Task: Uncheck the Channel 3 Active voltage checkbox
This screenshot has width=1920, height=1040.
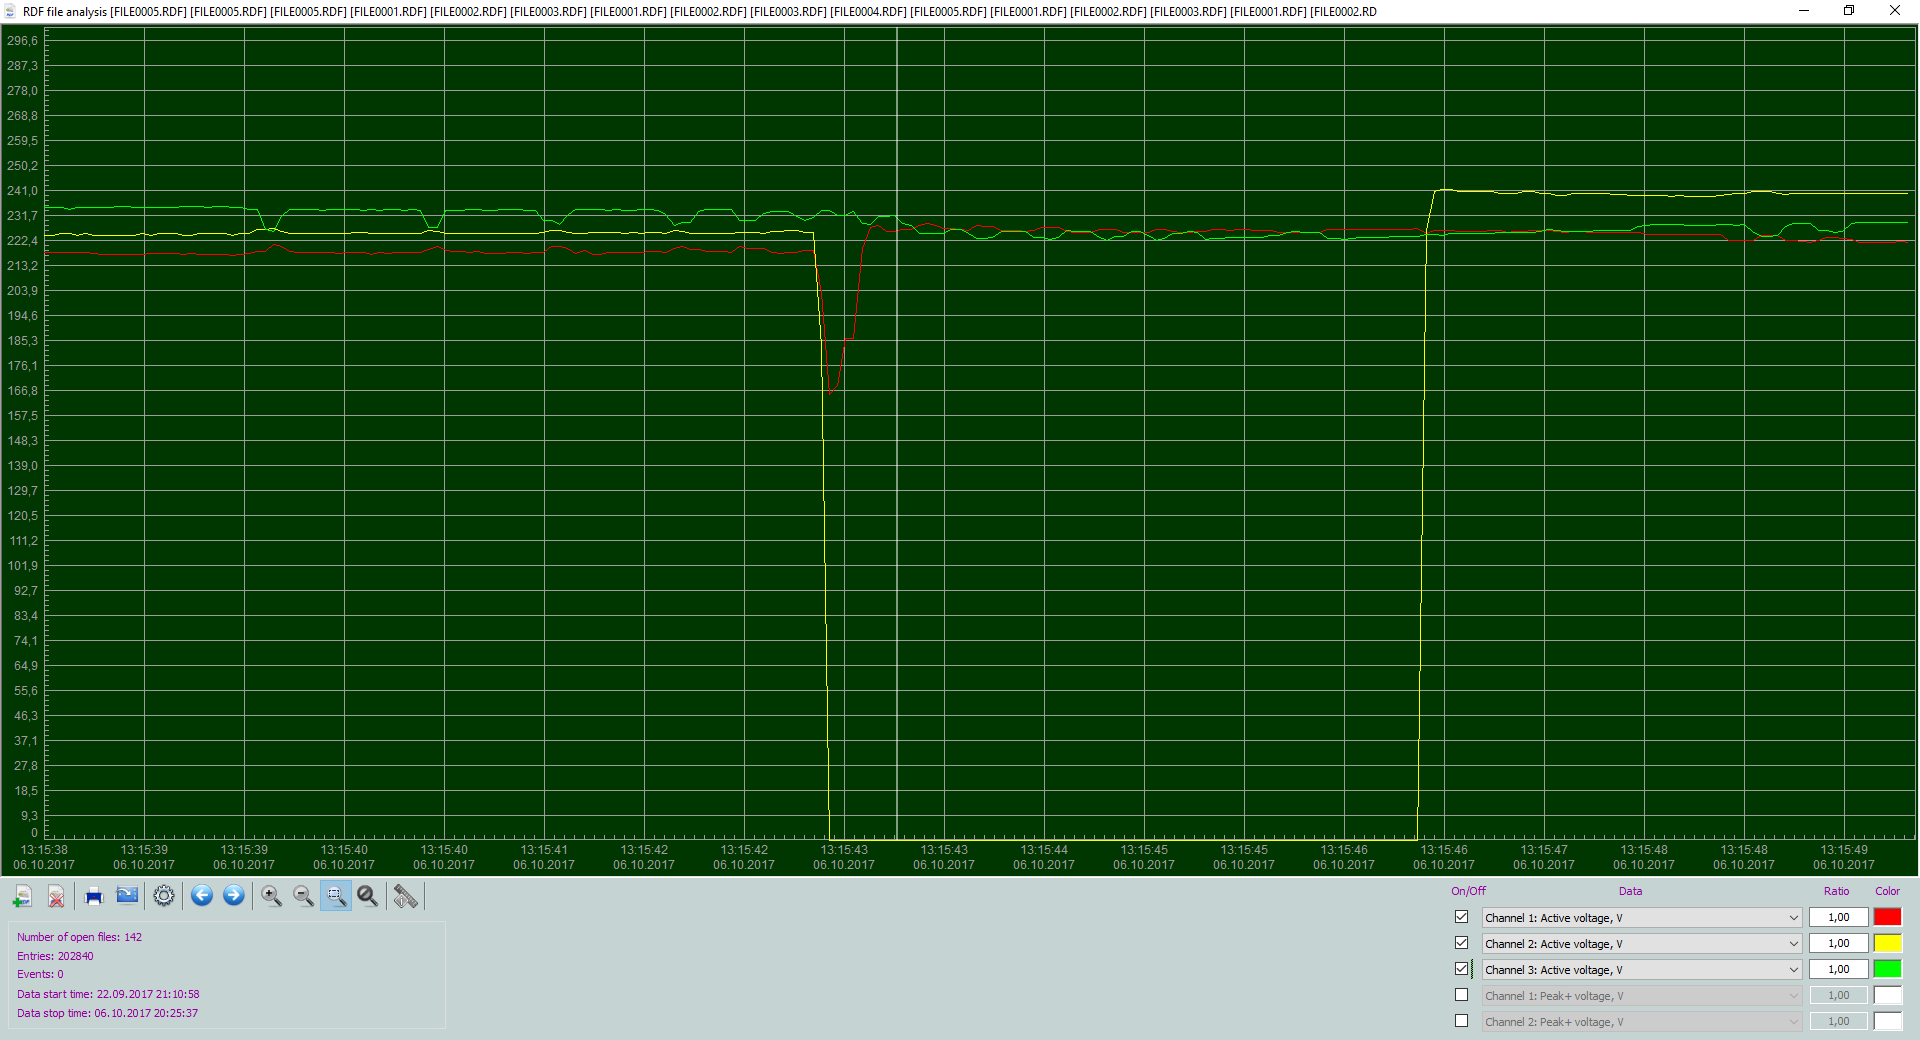Action: coord(1462,969)
